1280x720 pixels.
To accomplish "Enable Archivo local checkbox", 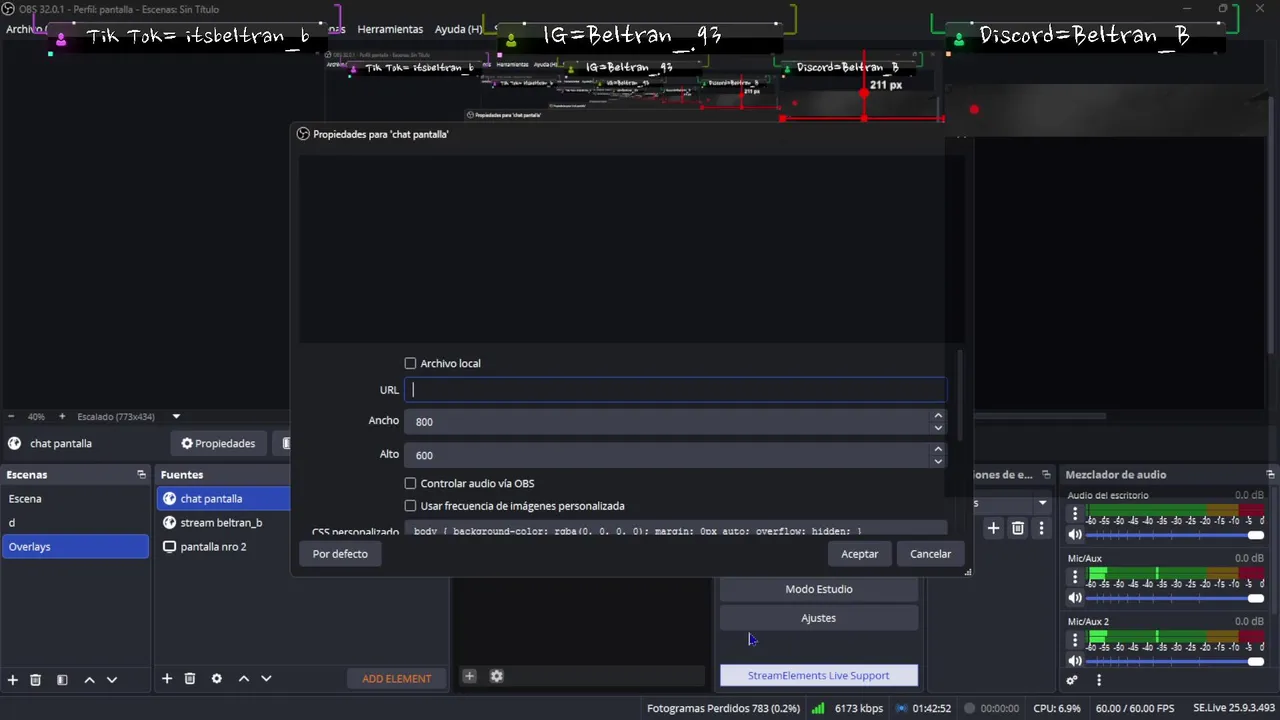I will pyautogui.click(x=410, y=363).
